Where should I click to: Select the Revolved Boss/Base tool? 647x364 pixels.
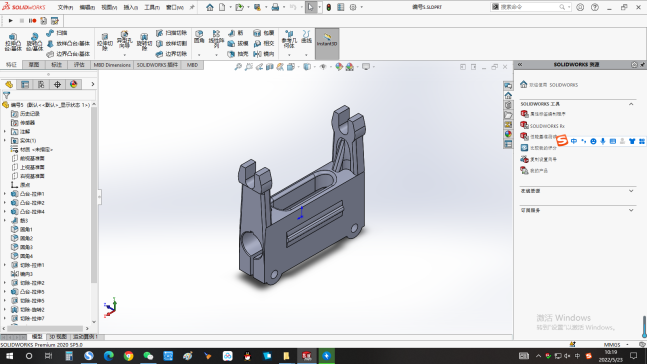pyautogui.click(x=34, y=42)
